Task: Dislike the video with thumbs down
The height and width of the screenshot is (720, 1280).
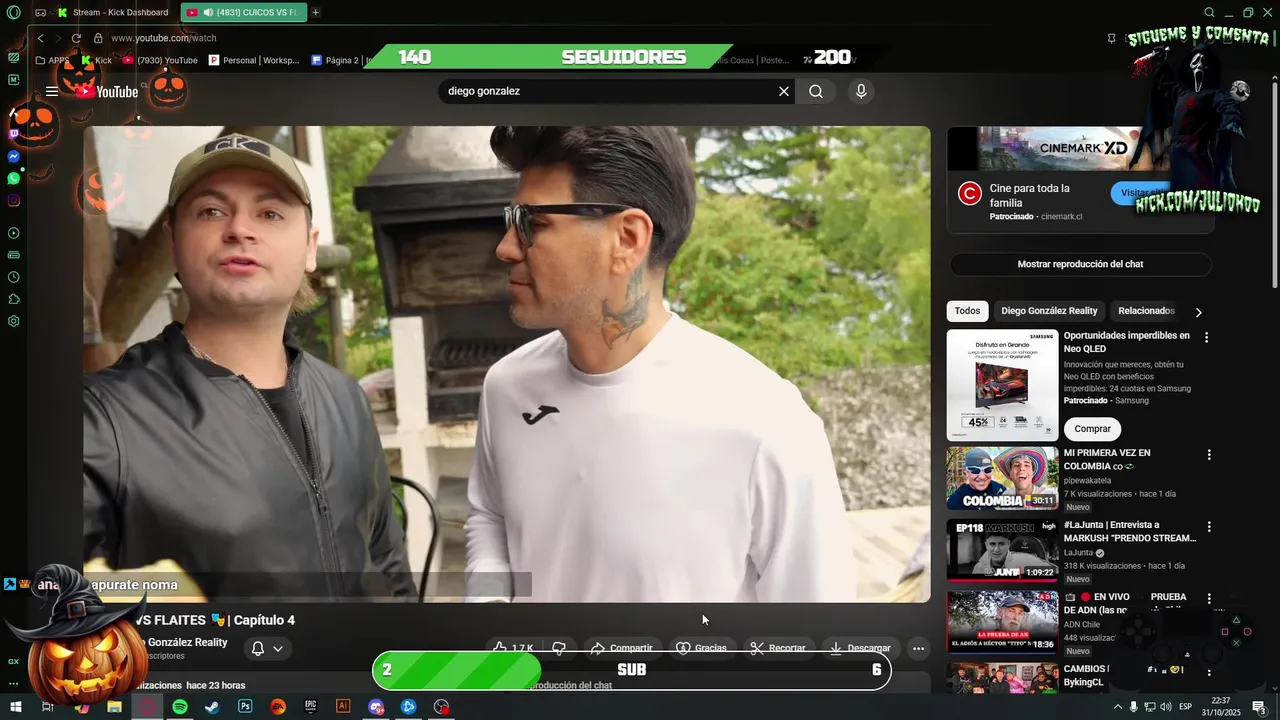Action: (559, 648)
